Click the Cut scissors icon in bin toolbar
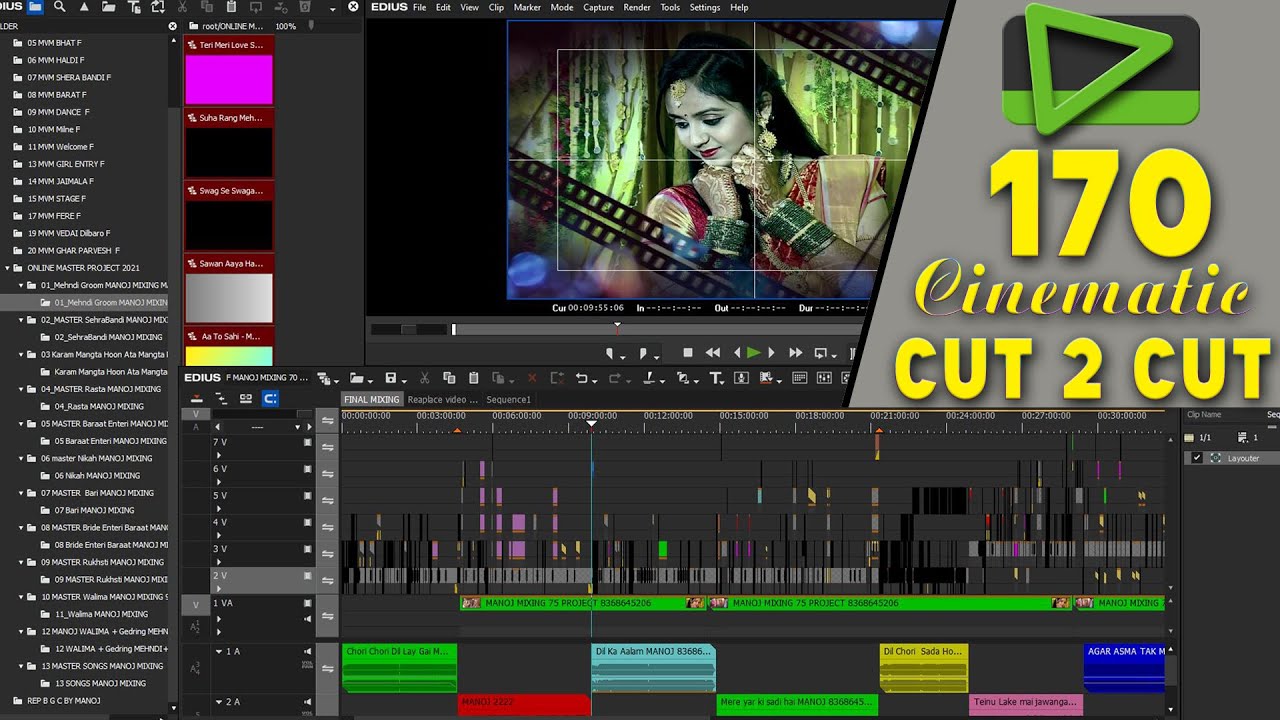Screen dimensions: 1280x720 tap(183, 7)
